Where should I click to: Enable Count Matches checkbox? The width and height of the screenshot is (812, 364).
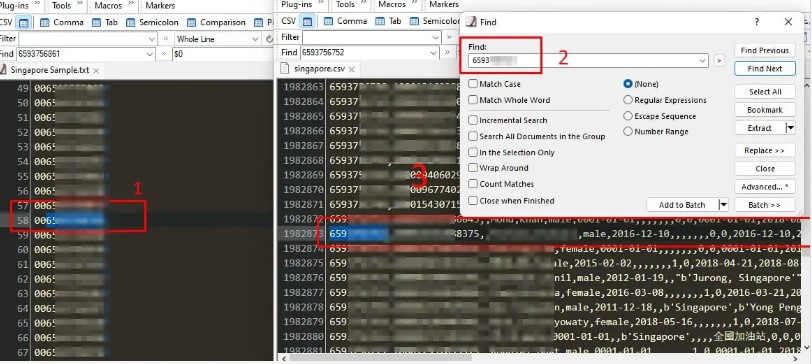tap(473, 184)
